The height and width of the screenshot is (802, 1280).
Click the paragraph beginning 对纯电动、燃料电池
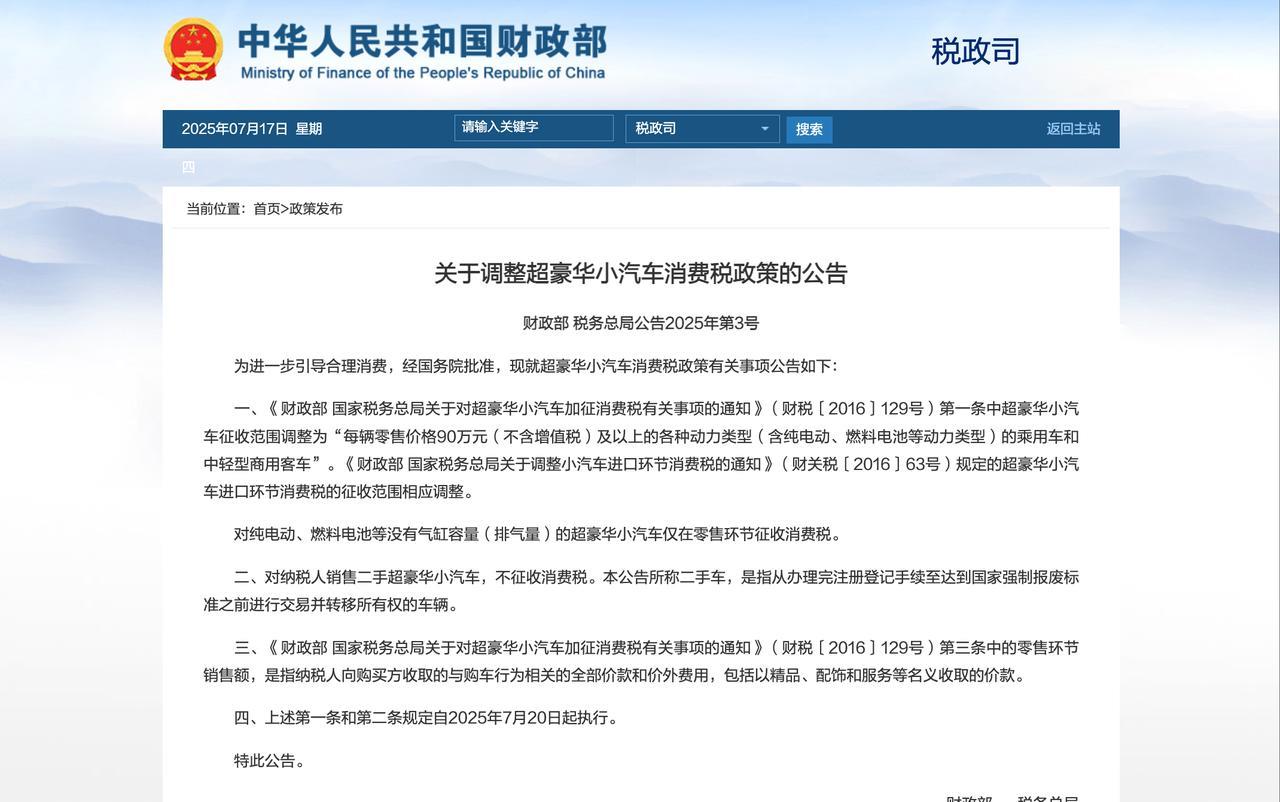[x=538, y=534]
